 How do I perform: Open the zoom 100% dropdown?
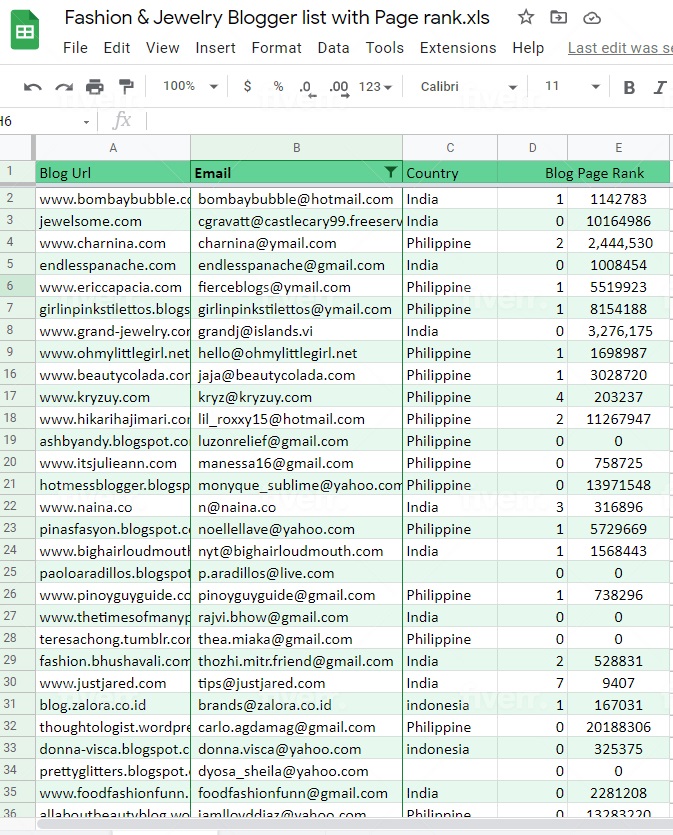coord(188,87)
